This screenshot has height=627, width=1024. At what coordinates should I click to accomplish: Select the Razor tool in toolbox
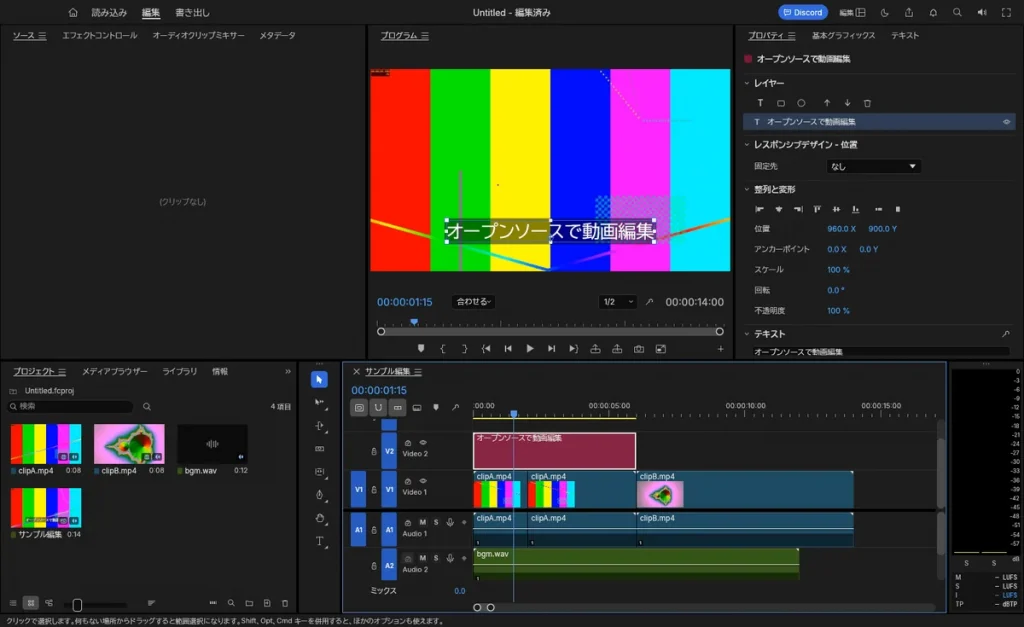click(x=319, y=449)
